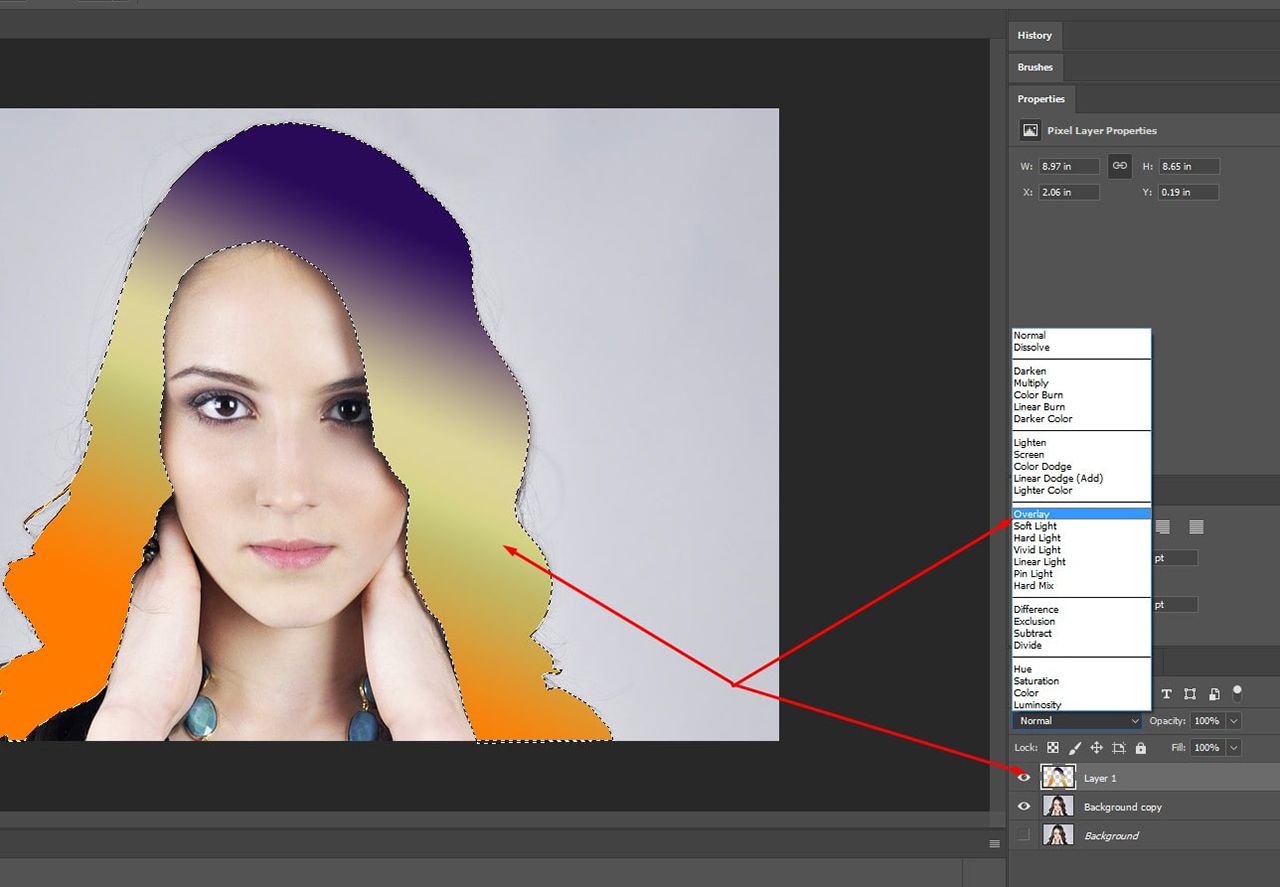This screenshot has width=1280, height=887.
Task: Click the Pixel Layer Properties panel icon
Action: 1030,130
